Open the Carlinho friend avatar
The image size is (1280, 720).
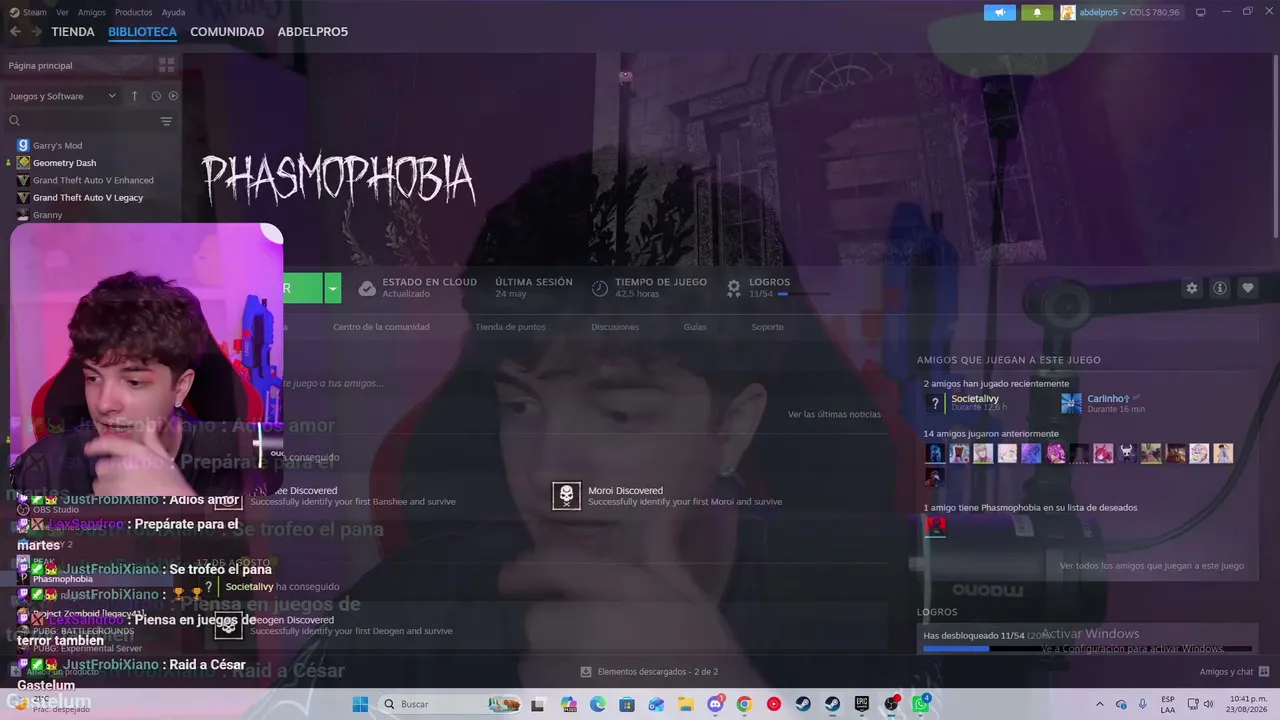pos(1071,403)
